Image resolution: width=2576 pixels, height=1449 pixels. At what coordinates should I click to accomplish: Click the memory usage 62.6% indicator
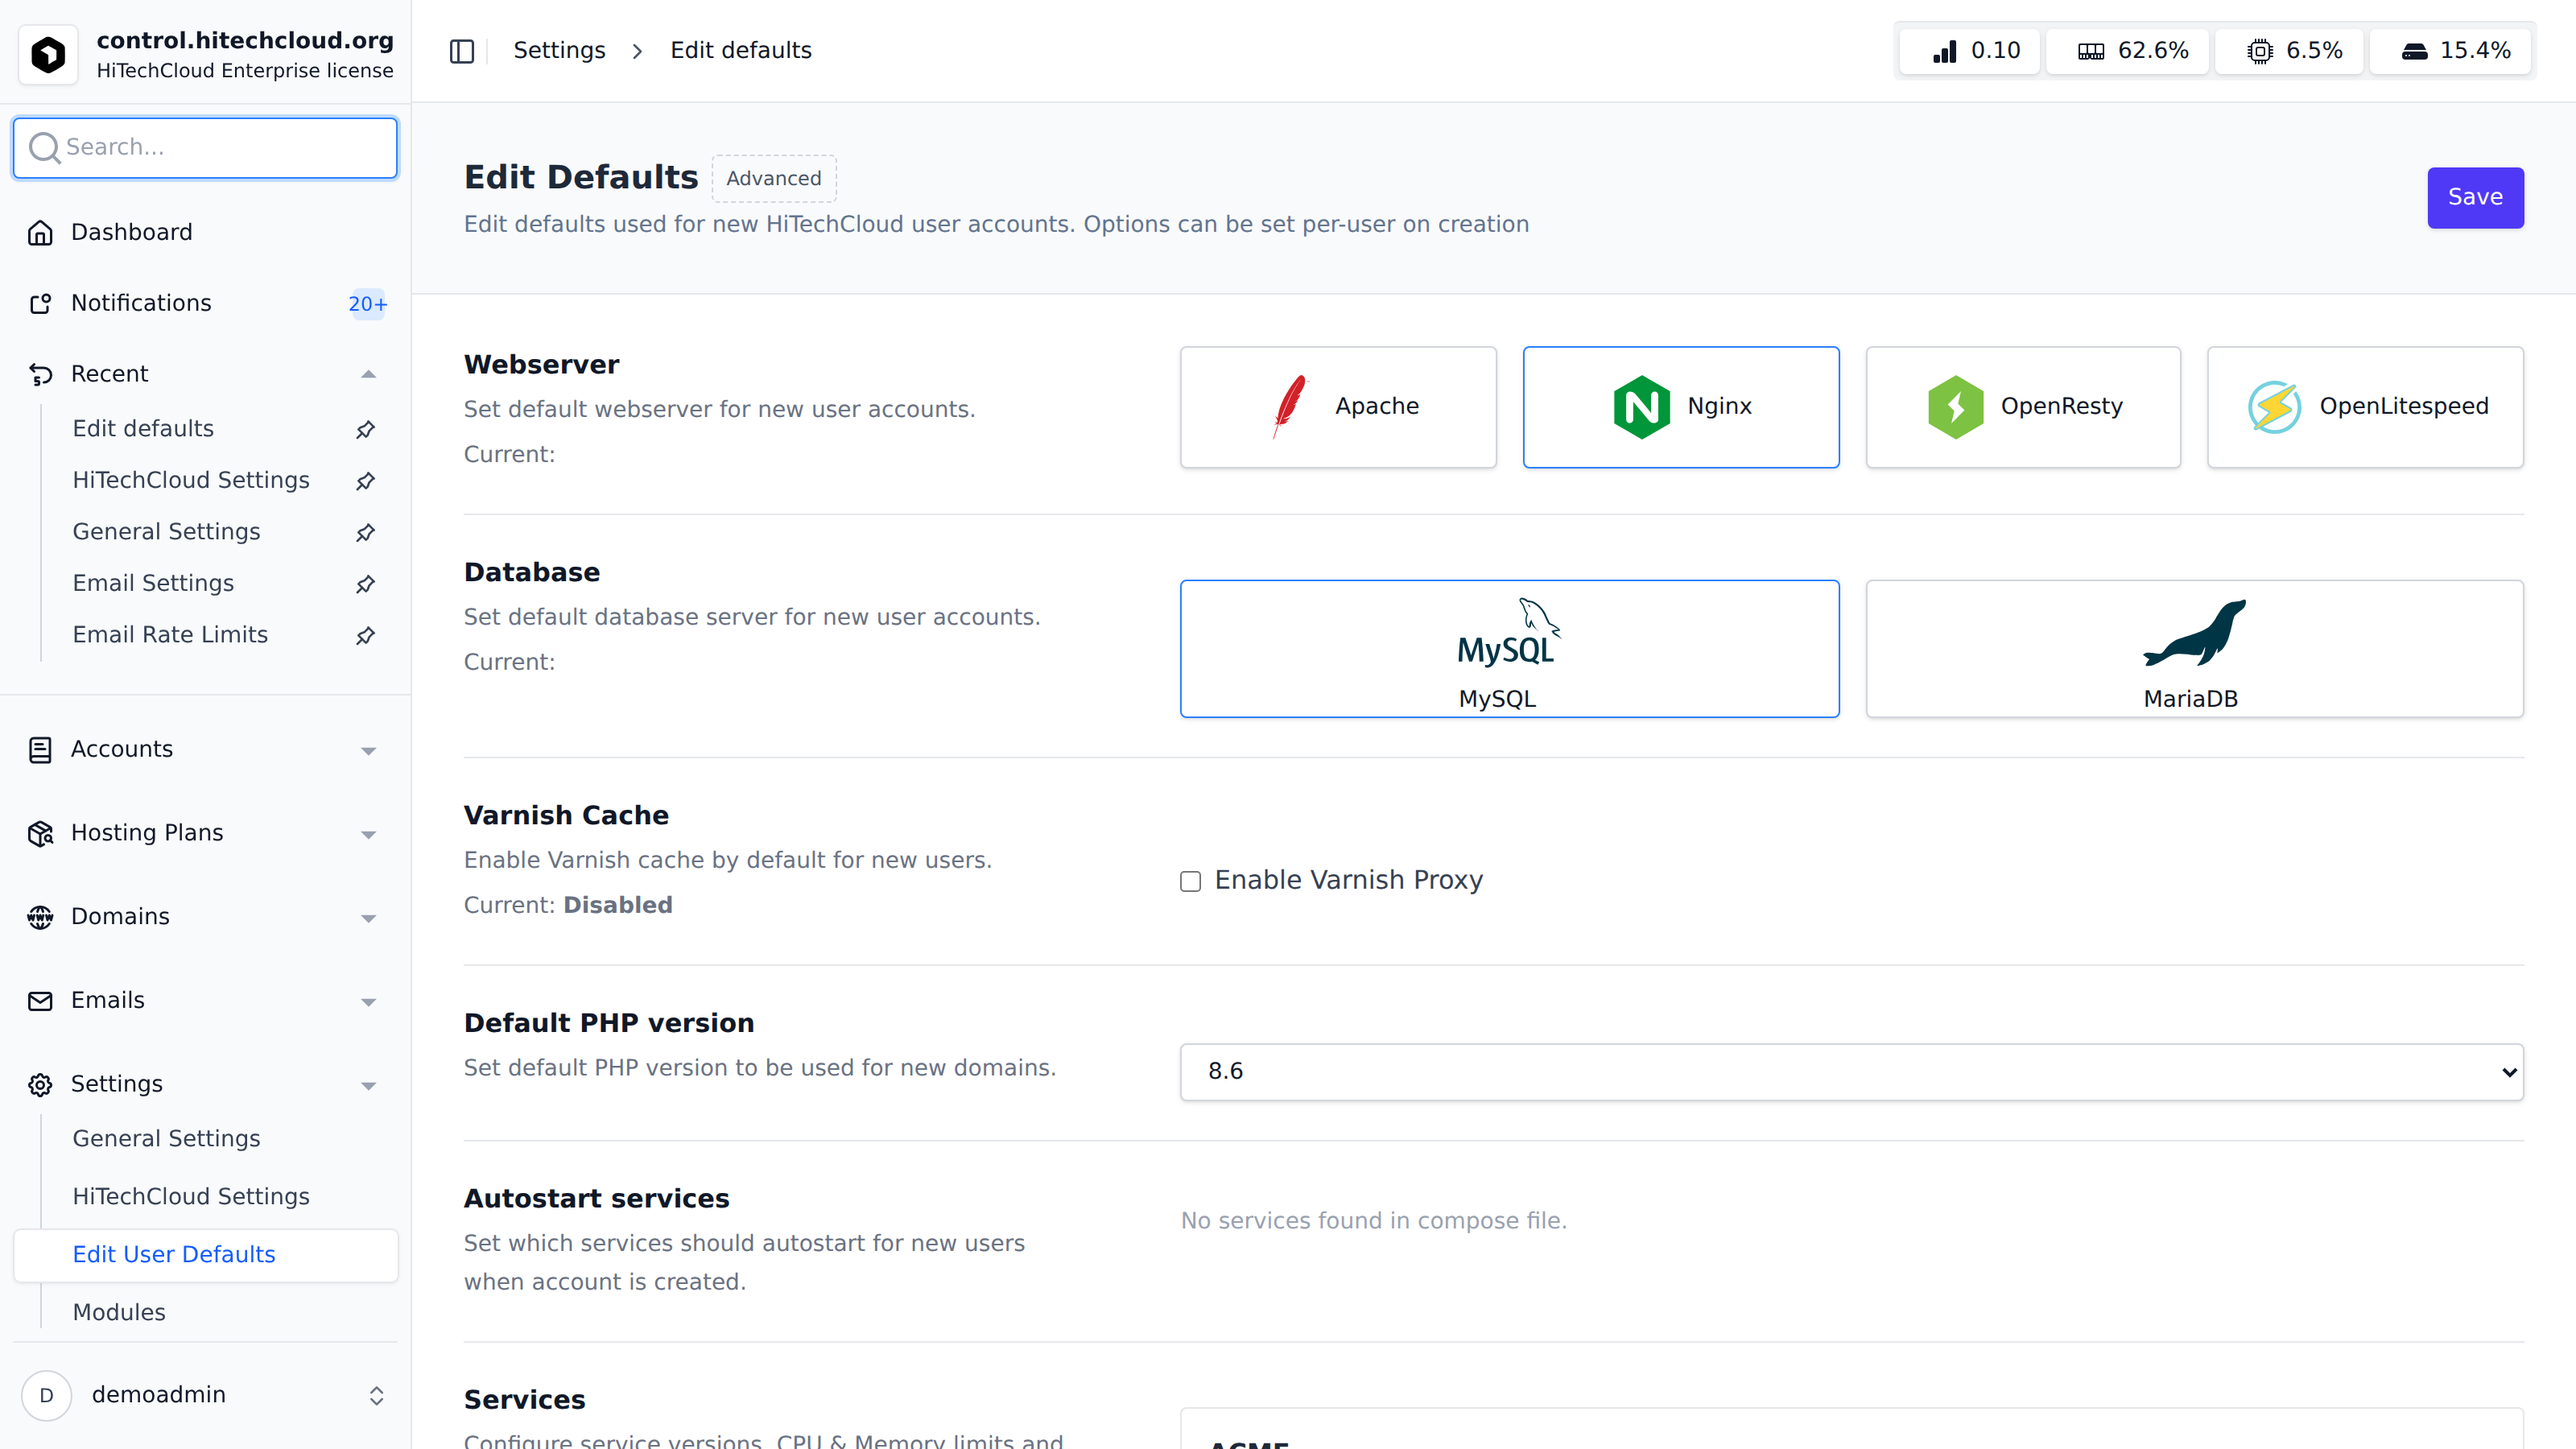(2127, 51)
